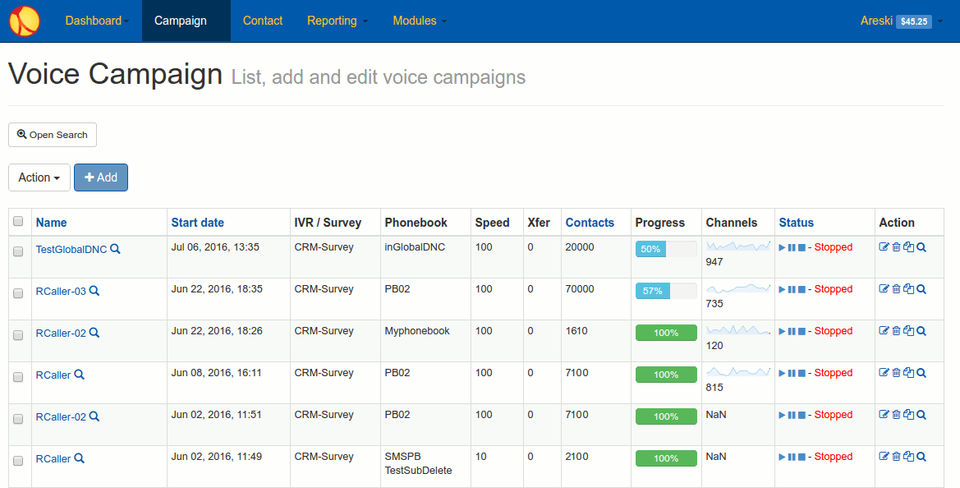
Task: Click the Newfies-Dialer logo icon
Action: tap(24, 20)
